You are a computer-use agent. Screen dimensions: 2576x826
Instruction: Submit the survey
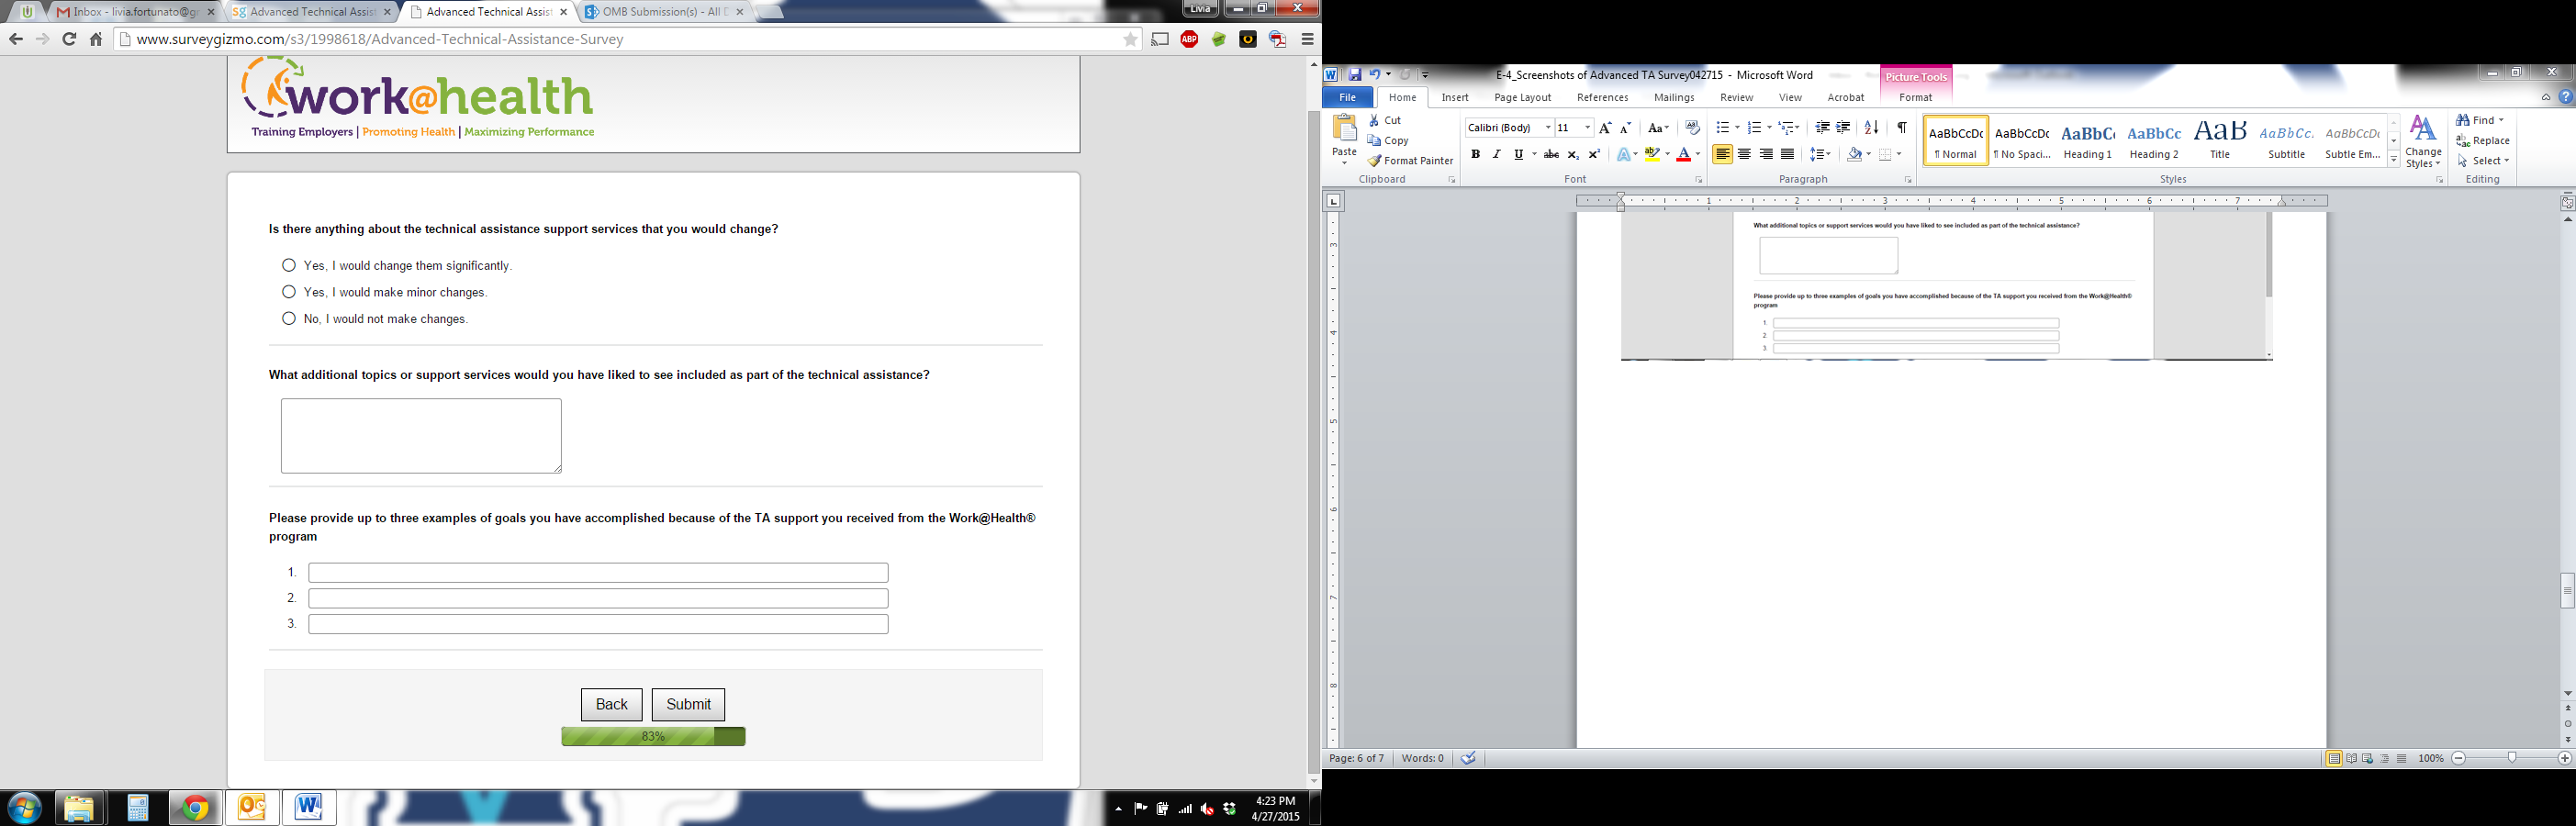coord(688,704)
